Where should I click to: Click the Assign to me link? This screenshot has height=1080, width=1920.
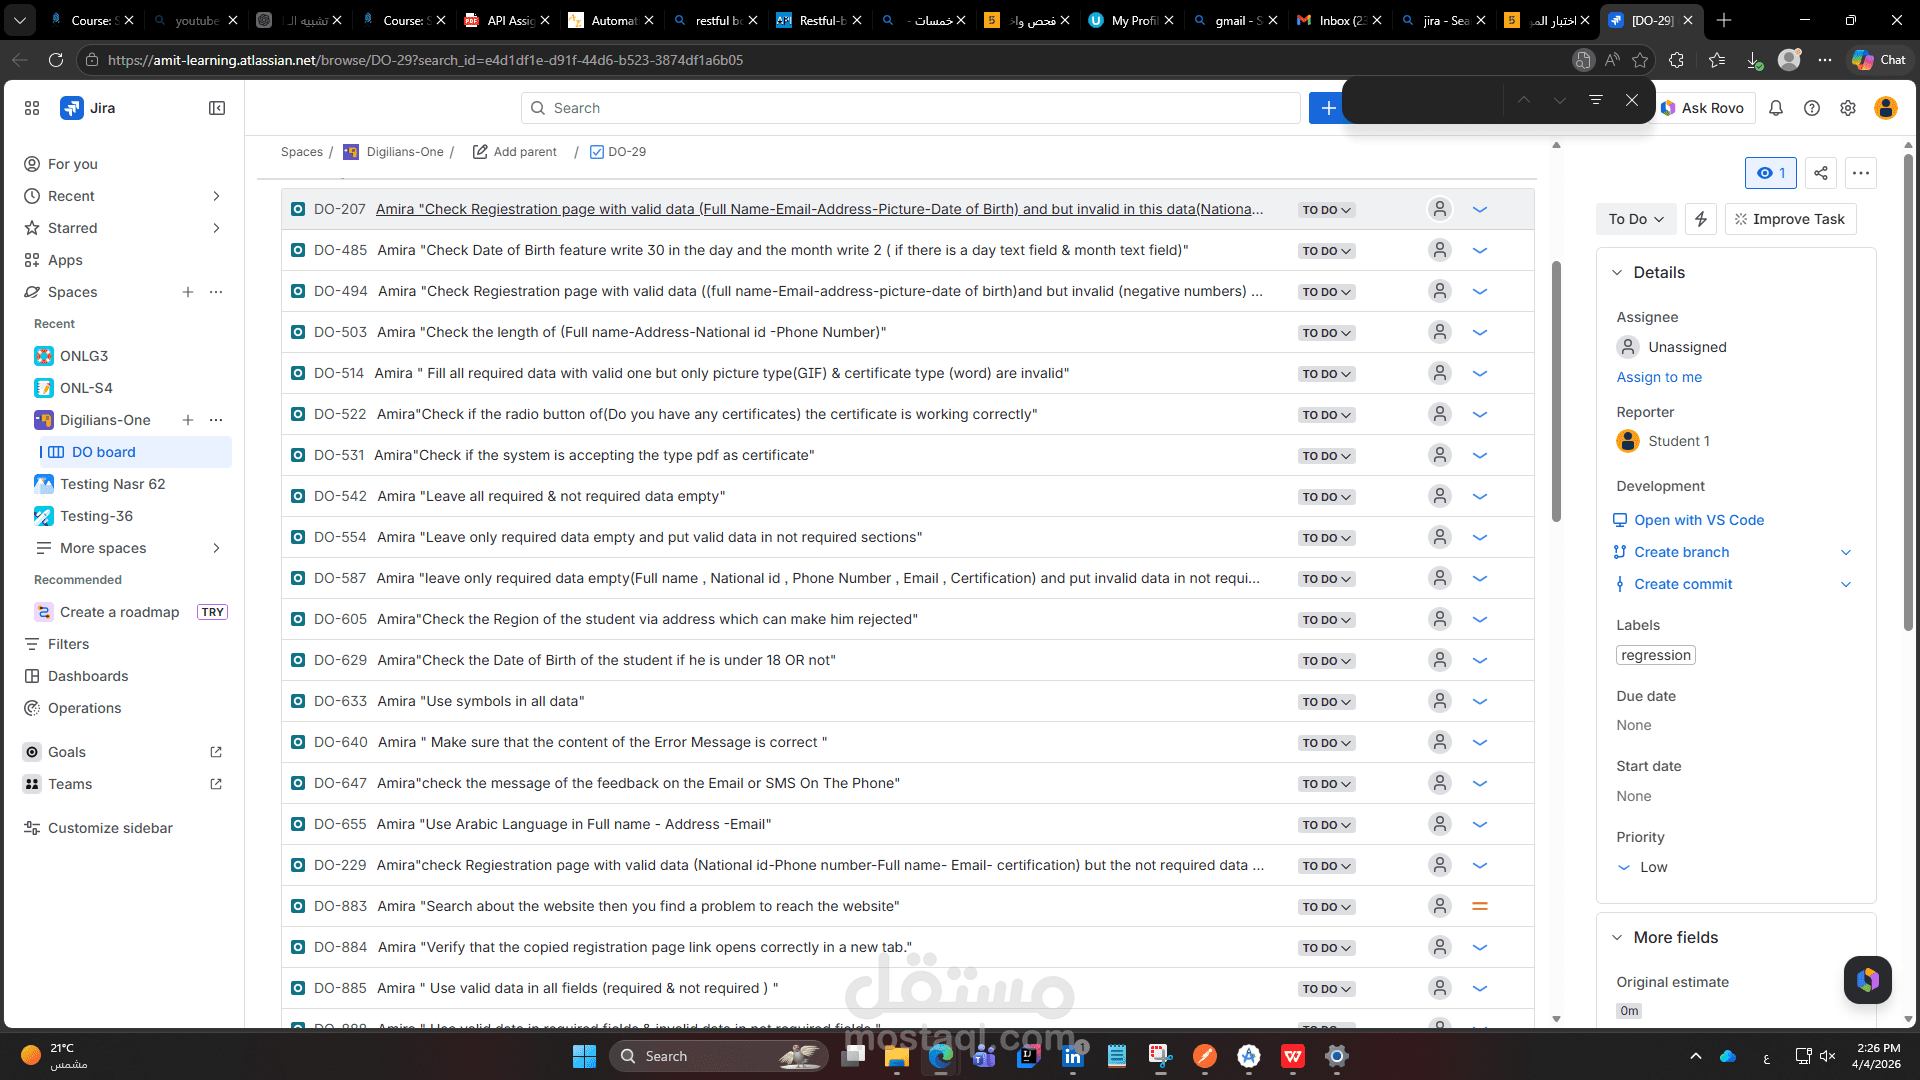click(x=1659, y=377)
